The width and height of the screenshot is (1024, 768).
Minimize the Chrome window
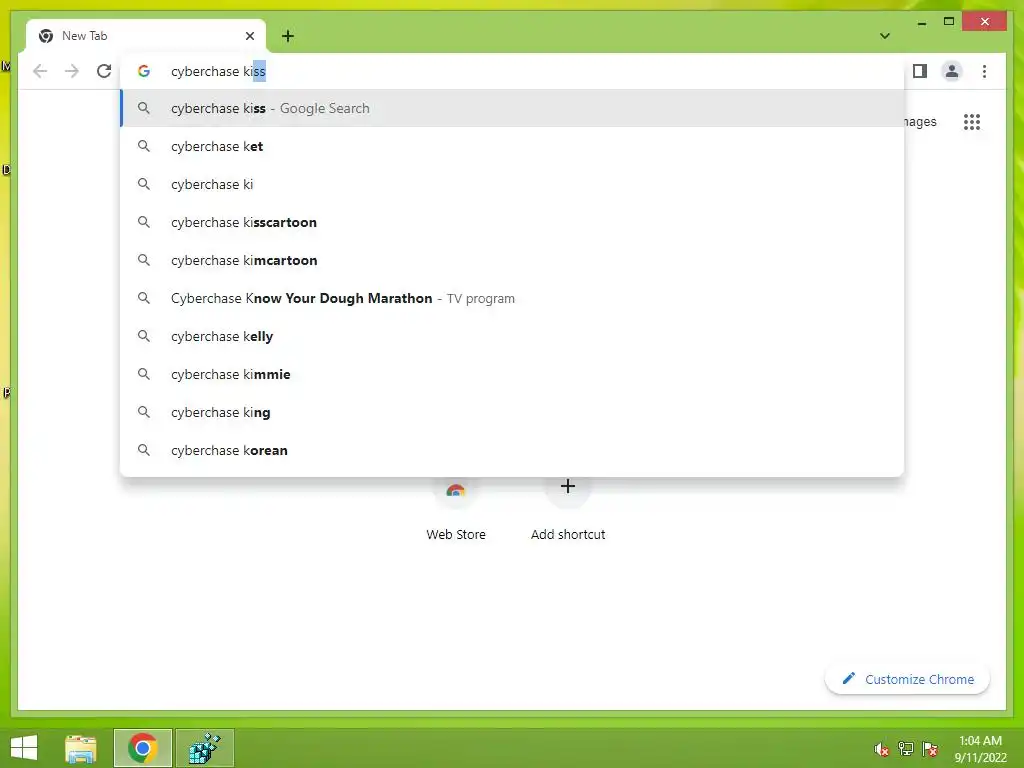point(921,22)
